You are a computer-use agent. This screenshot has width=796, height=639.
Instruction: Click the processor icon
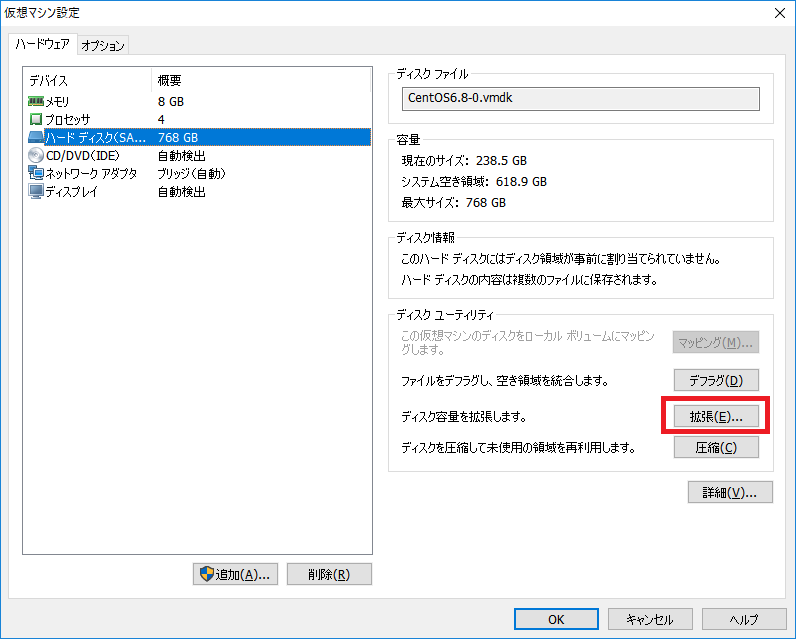point(36,119)
